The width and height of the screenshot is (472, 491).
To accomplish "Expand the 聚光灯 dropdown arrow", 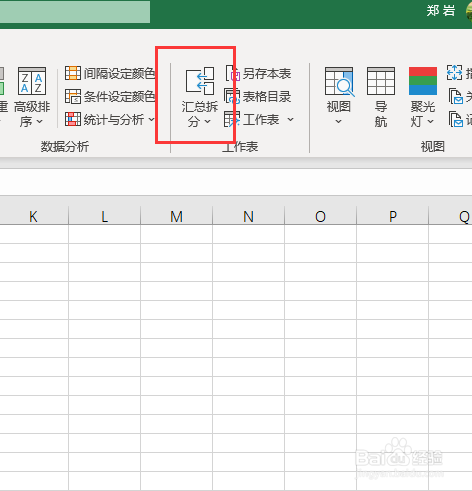I will click(430, 122).
